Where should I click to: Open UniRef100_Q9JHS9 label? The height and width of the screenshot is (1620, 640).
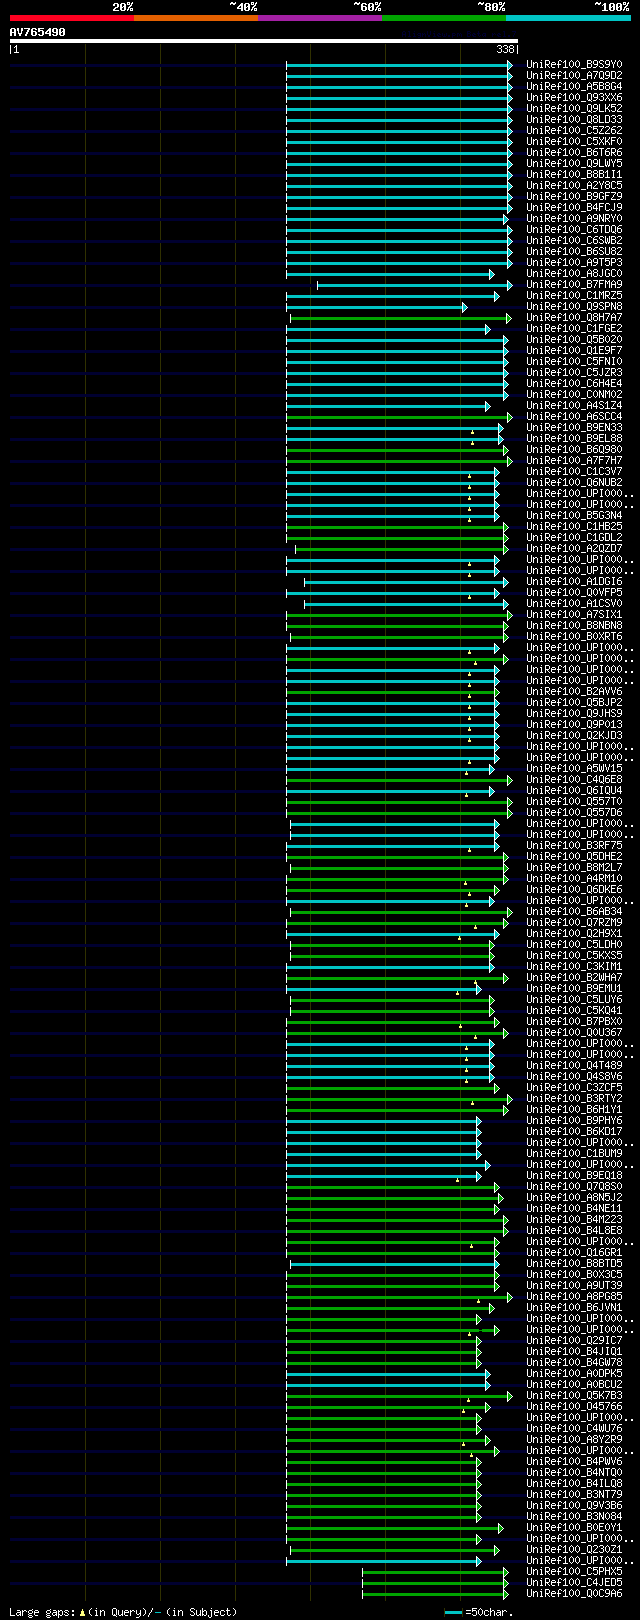[574, 714]
